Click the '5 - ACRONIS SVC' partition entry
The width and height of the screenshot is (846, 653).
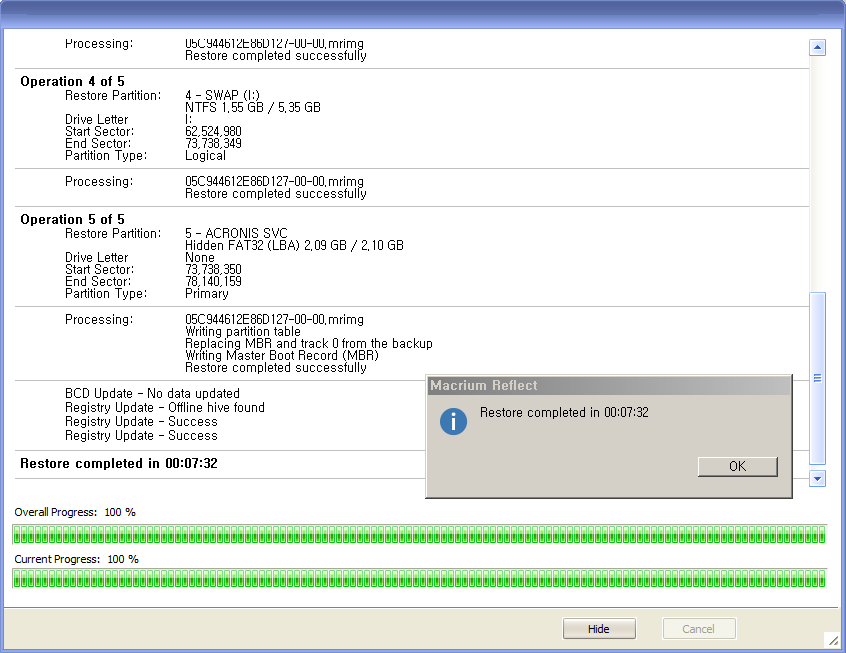237,233
